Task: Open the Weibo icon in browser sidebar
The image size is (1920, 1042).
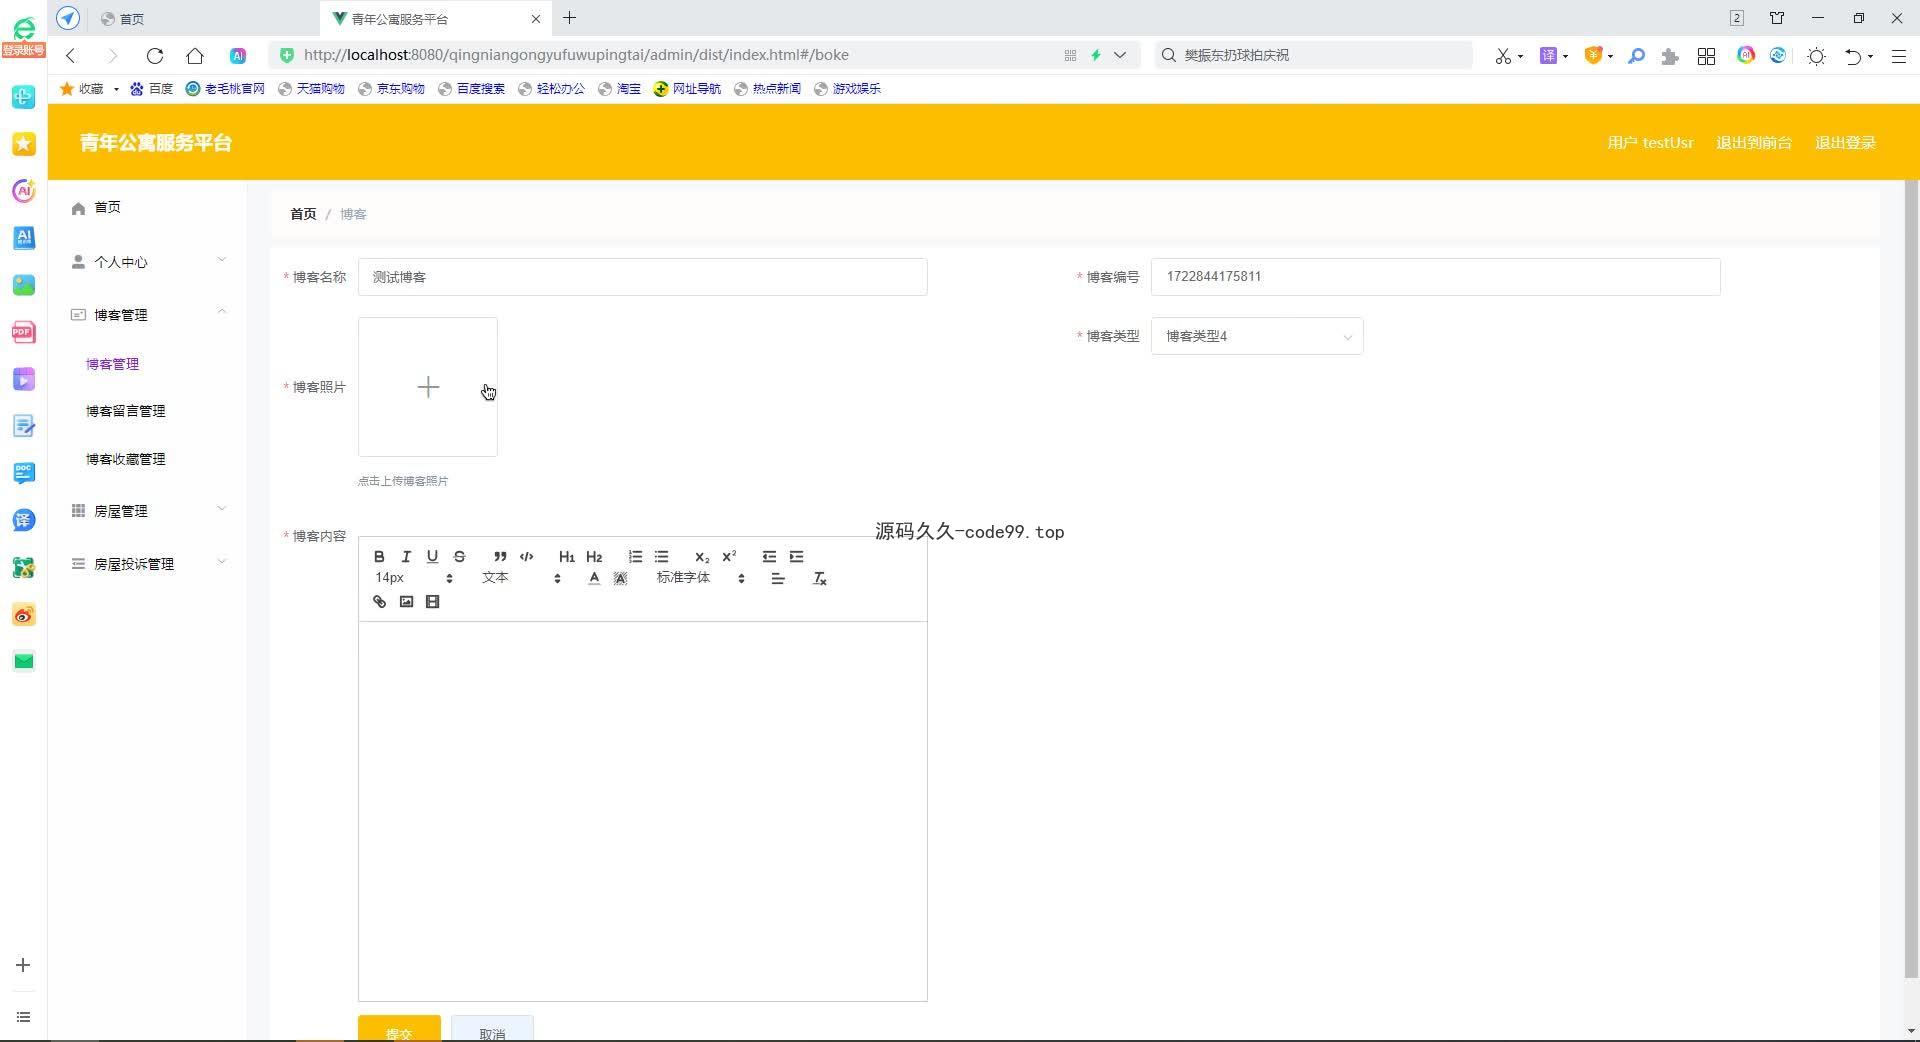Action: (24, 615)
